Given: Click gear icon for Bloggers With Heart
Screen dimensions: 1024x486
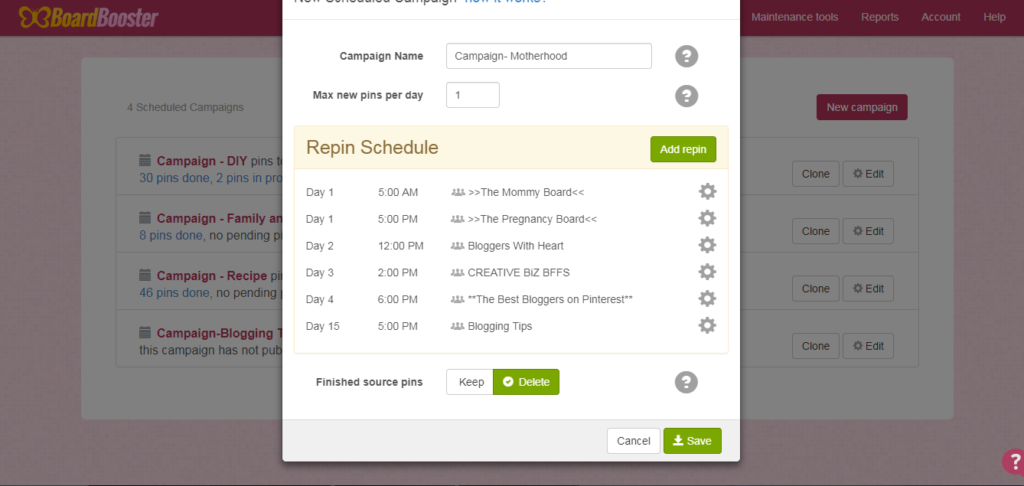Looking at the screenshot, I should pyautogui.click(x=707, y=245).
